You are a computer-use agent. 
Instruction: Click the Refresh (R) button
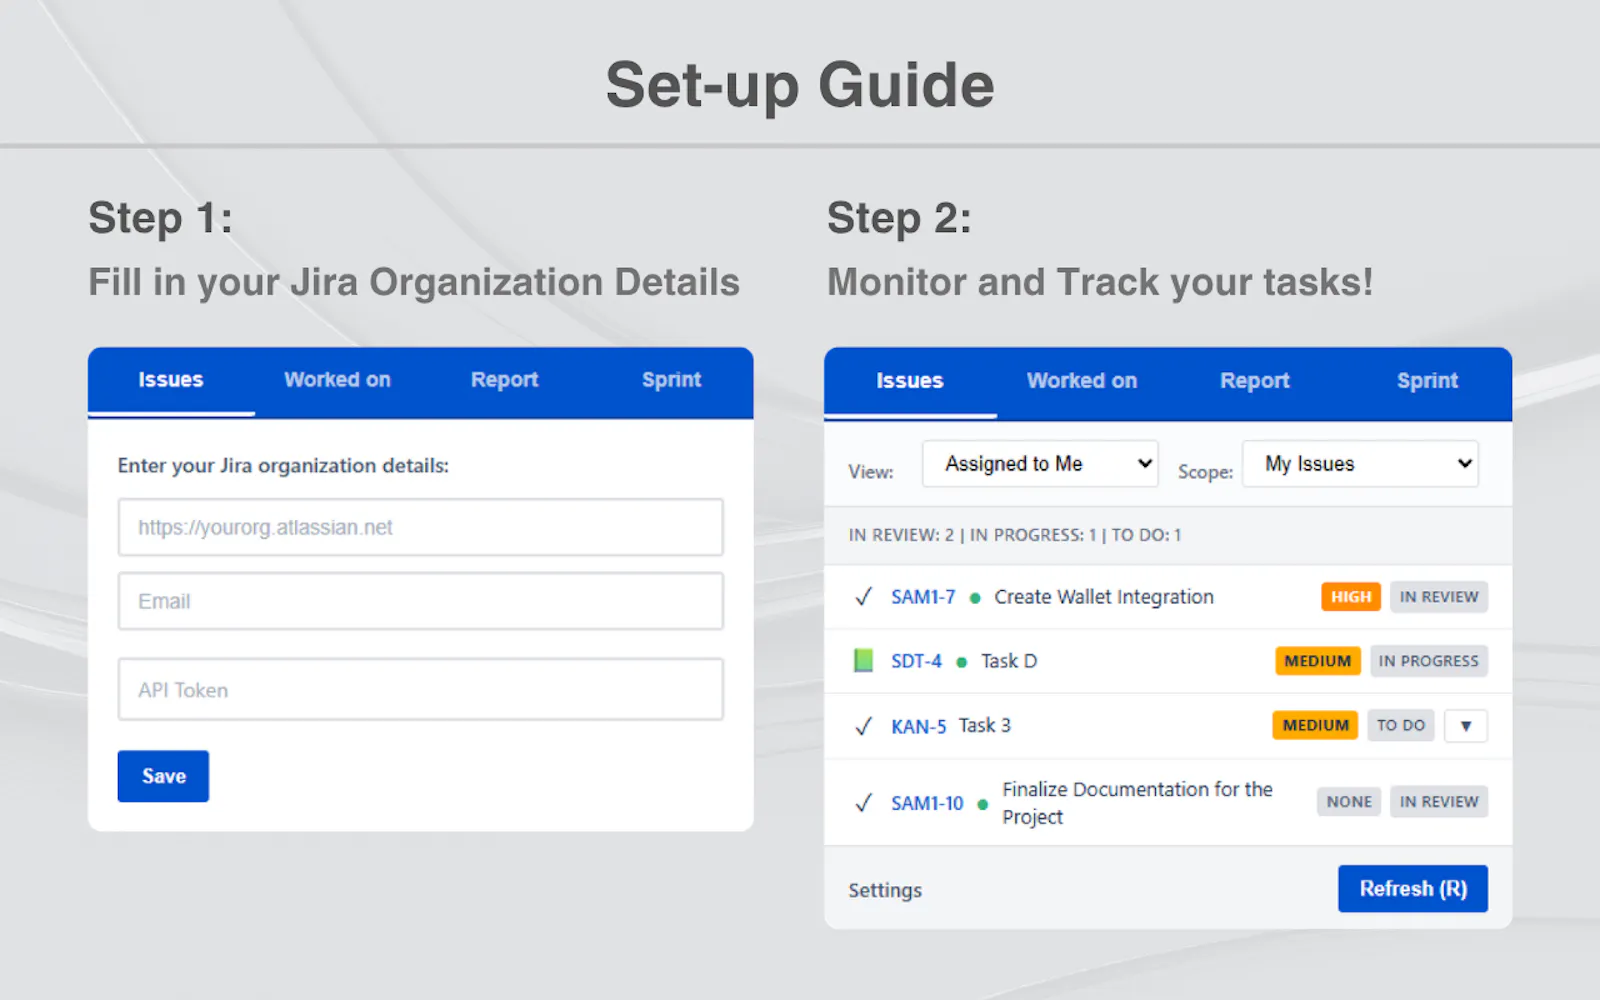[x=1413, y=889]
